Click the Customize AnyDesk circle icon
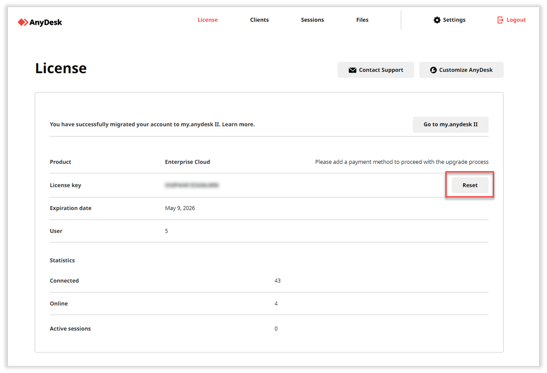 point(433,70)
